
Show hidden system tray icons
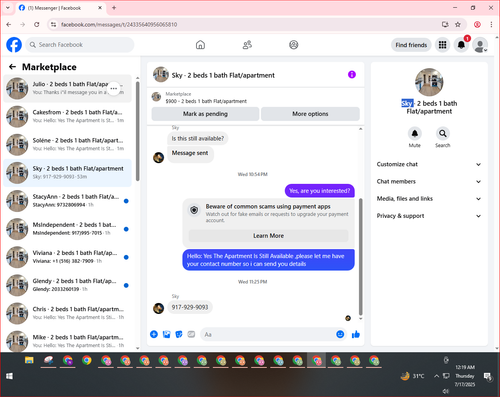click(x=436, y=376)
